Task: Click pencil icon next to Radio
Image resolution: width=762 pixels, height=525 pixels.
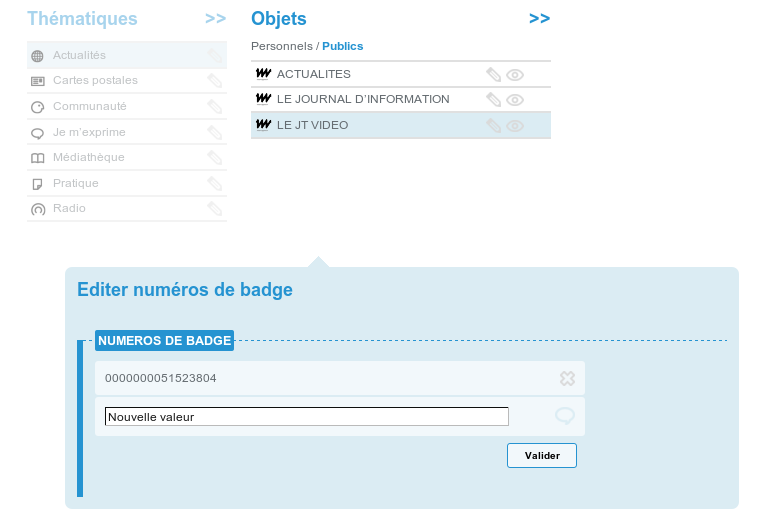Action: (215, 209)
